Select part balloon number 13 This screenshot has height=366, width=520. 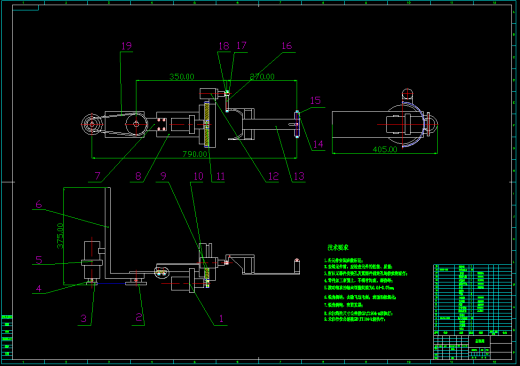pyautogui.click(x=299, y=176)
